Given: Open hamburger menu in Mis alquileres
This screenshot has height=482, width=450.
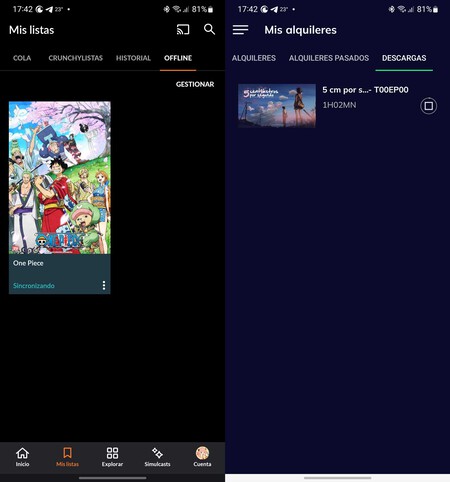Looking at the screenshot, I should tap(240, 30).
